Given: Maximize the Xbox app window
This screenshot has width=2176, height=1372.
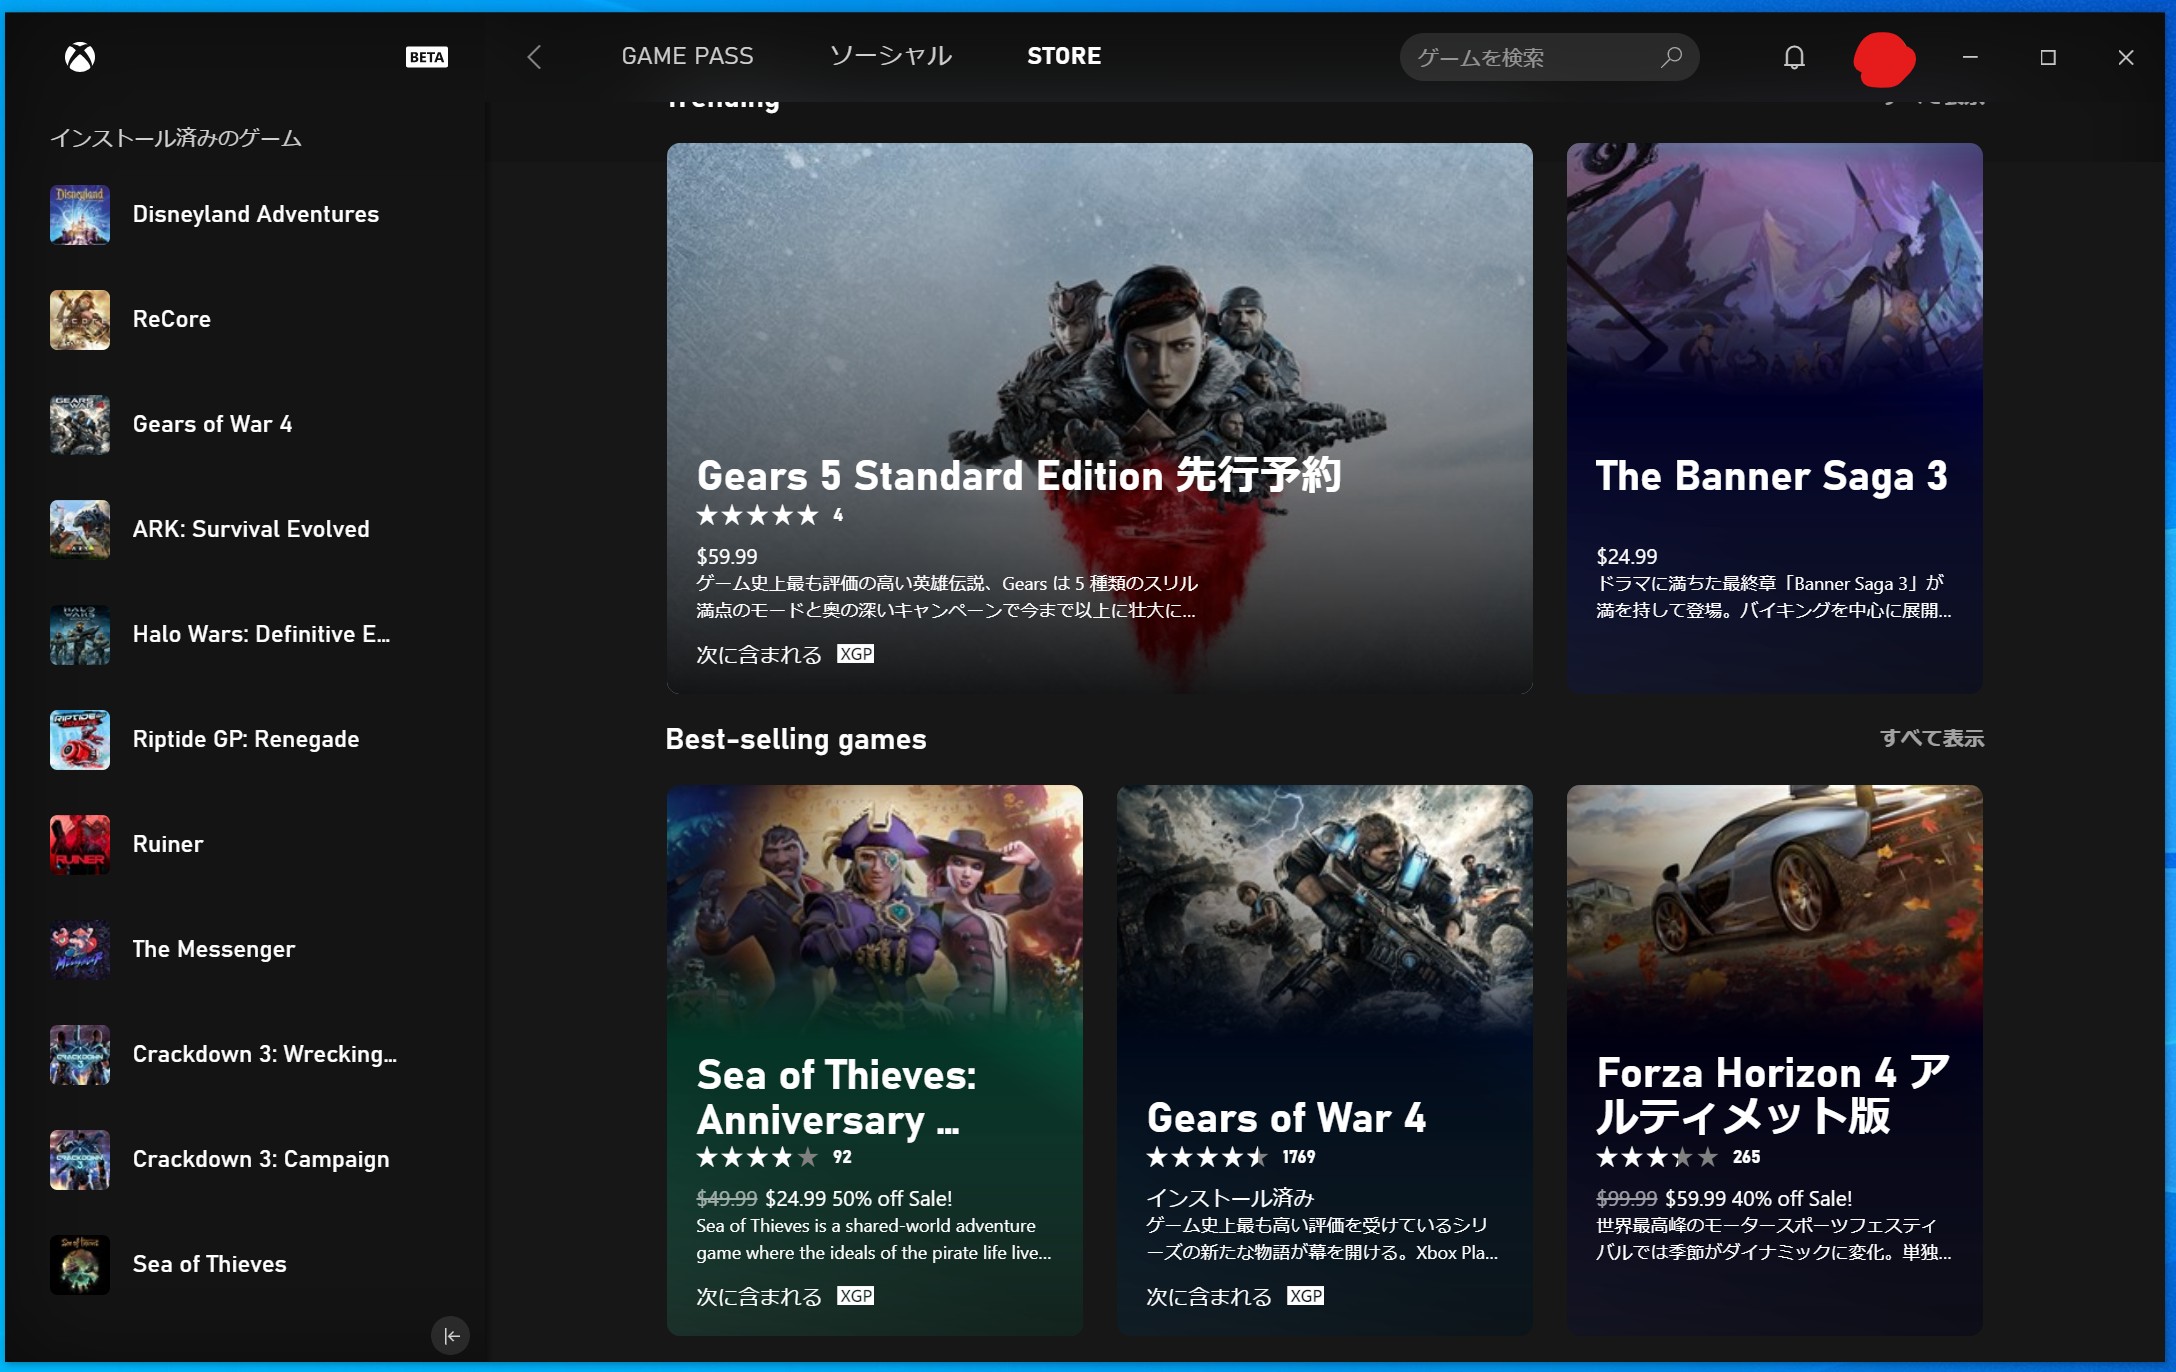Looking at the screenshot, I should pos(2048,57).
